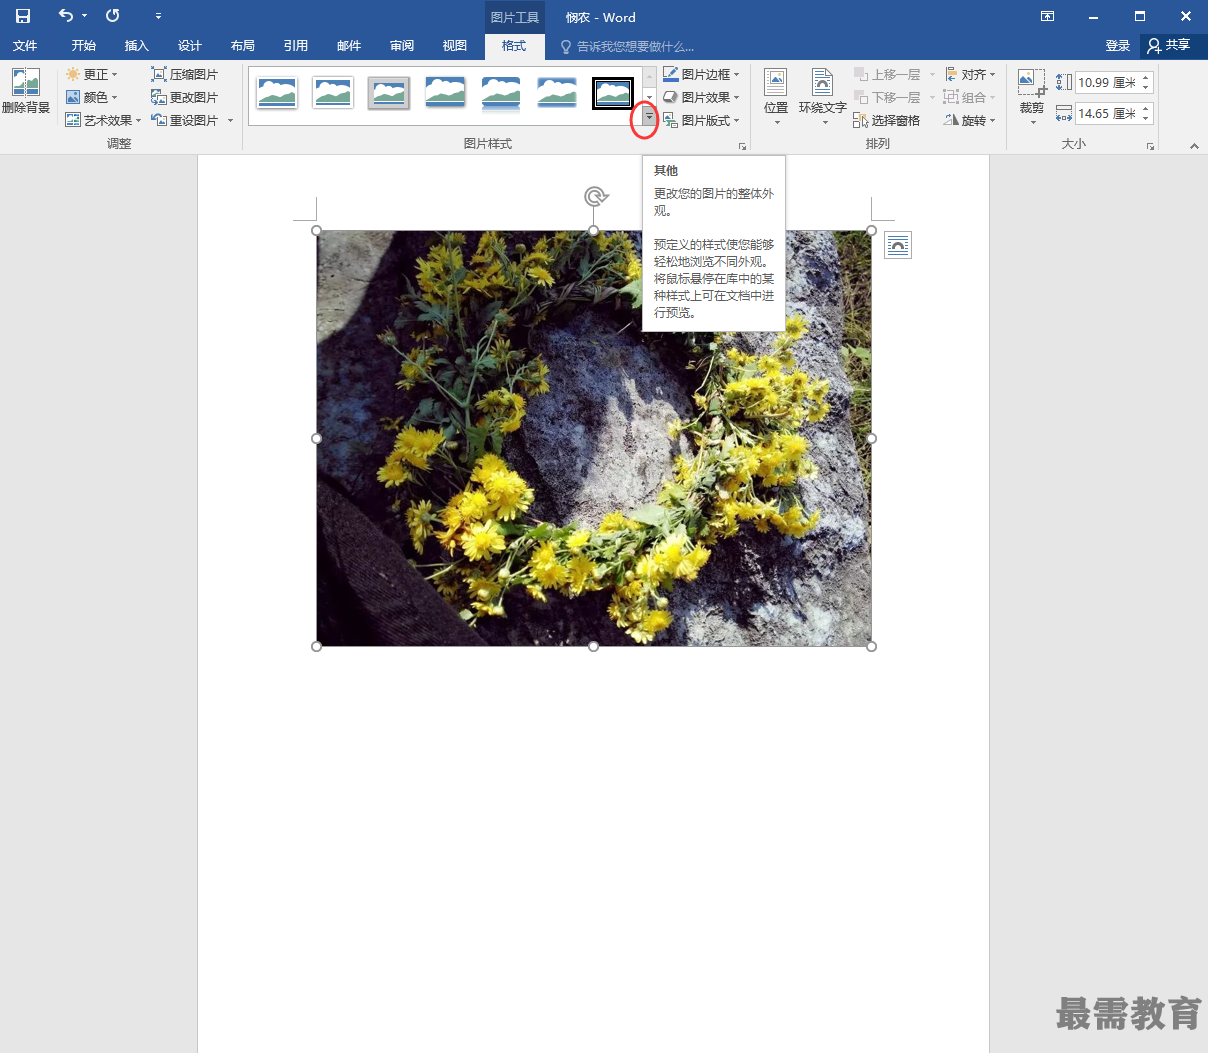Expand the picture styles gallery More button
The image size is (1208, 1053).
tap(649, 118)
